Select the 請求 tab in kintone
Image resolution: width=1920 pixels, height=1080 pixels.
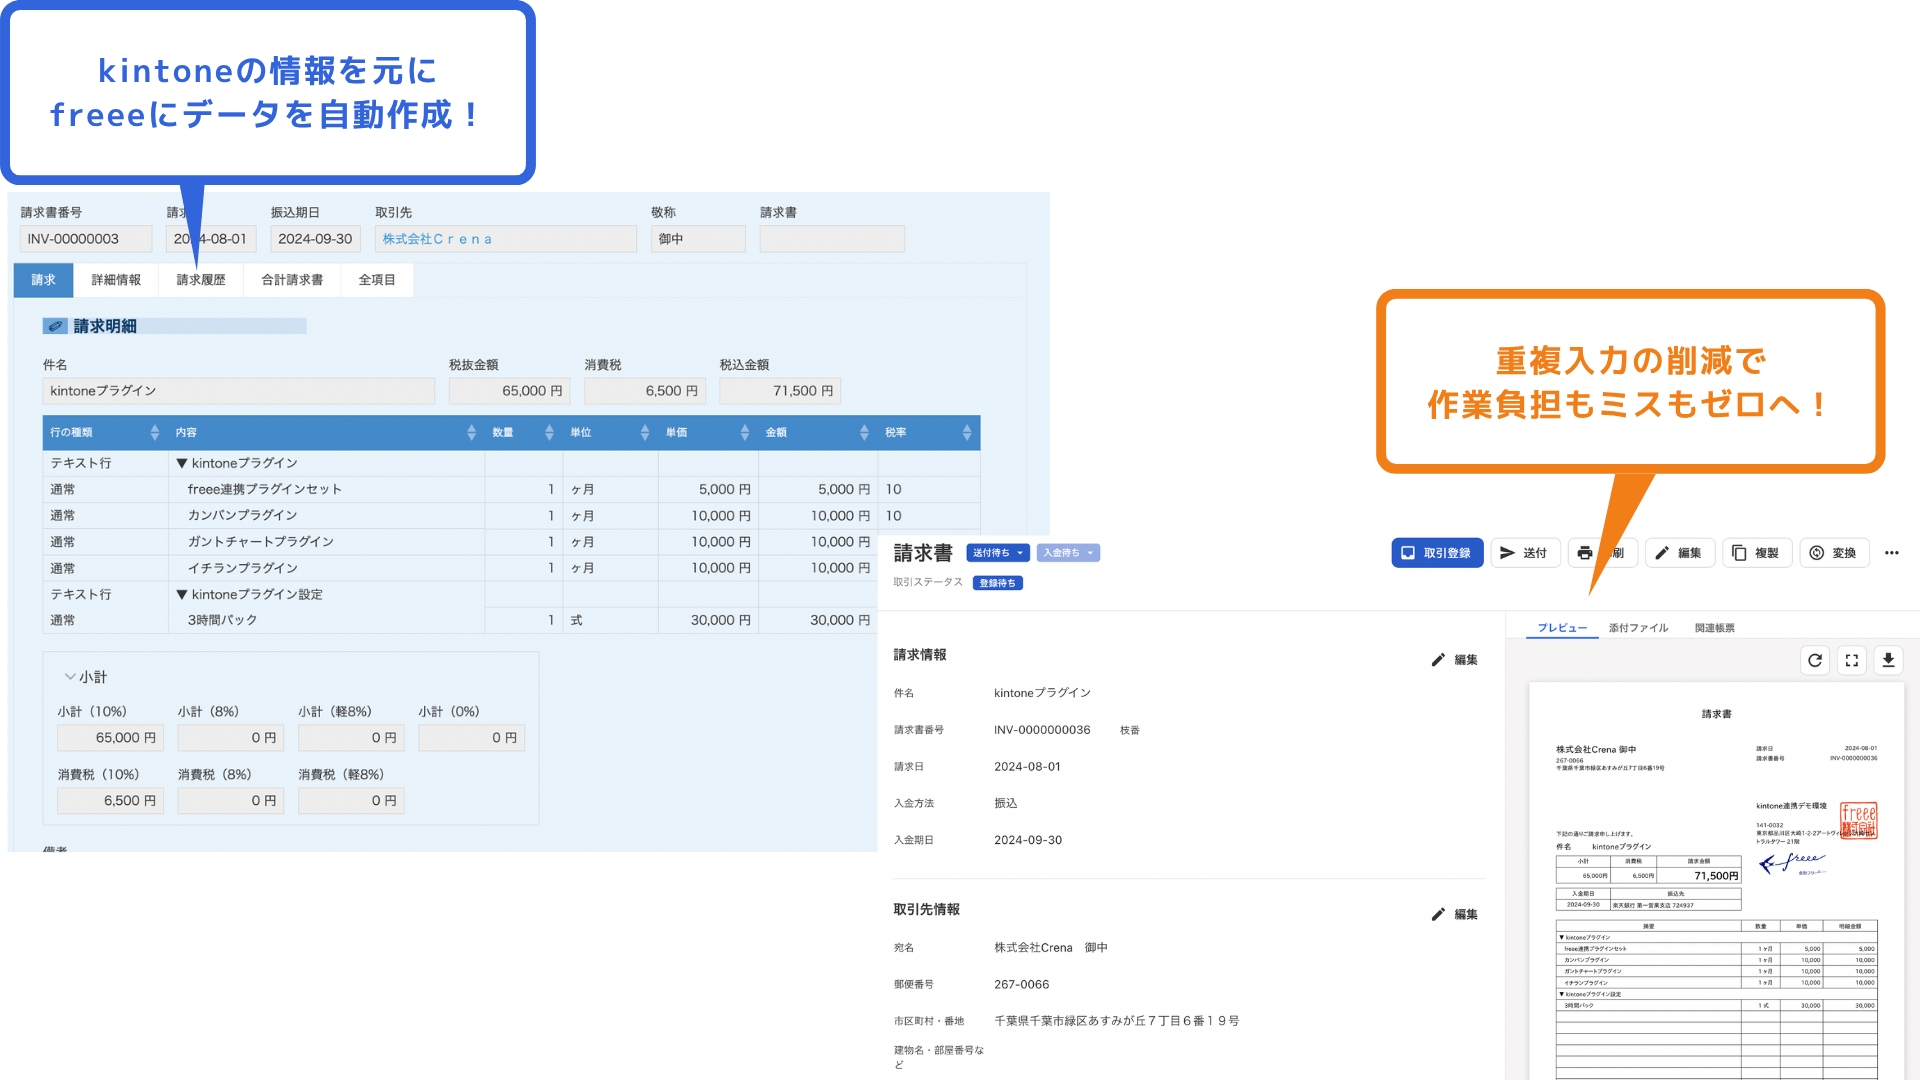pyautogui.click(x=43, y=280)
